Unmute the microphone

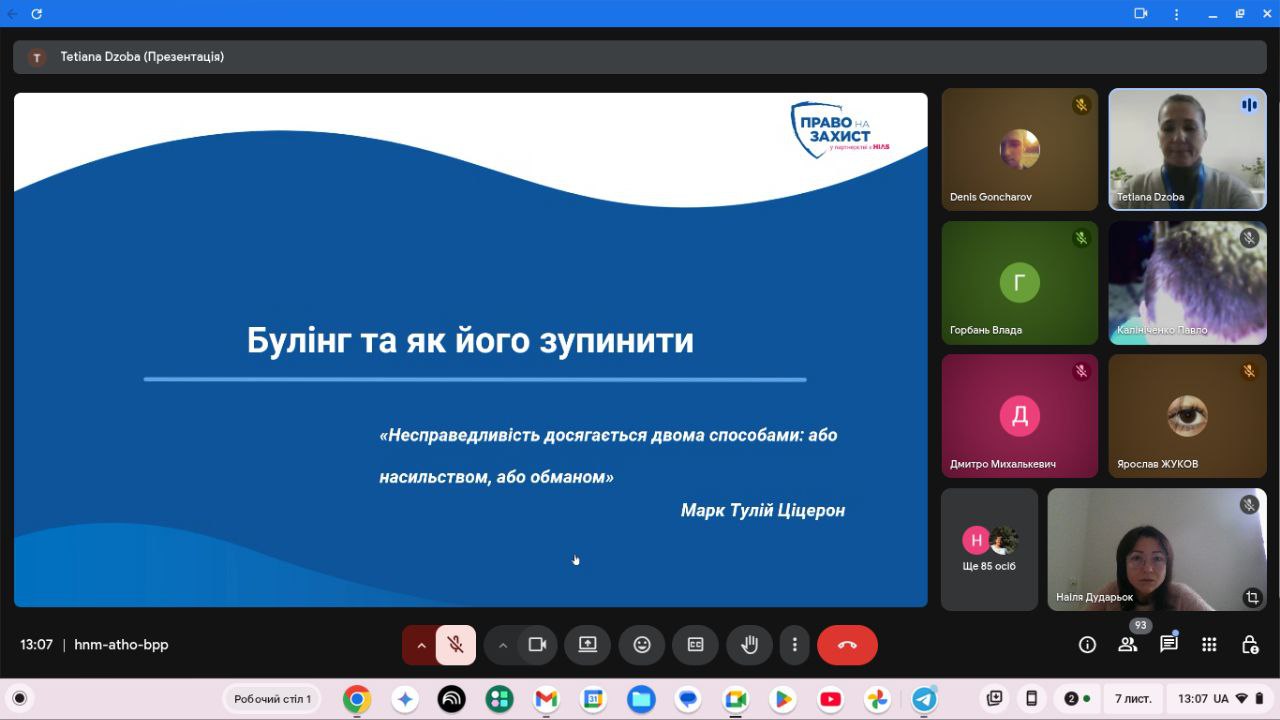click(x=455, y=645)
